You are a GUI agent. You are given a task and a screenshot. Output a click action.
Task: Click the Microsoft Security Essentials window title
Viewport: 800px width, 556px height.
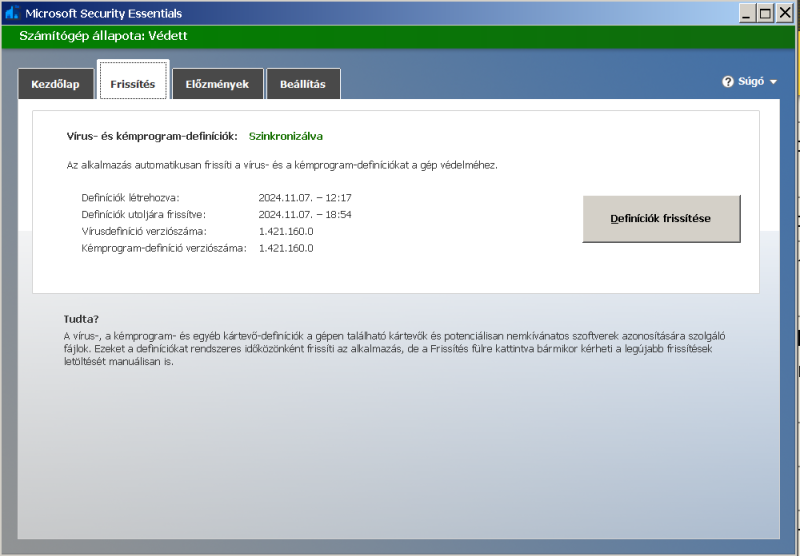(104, 14)
